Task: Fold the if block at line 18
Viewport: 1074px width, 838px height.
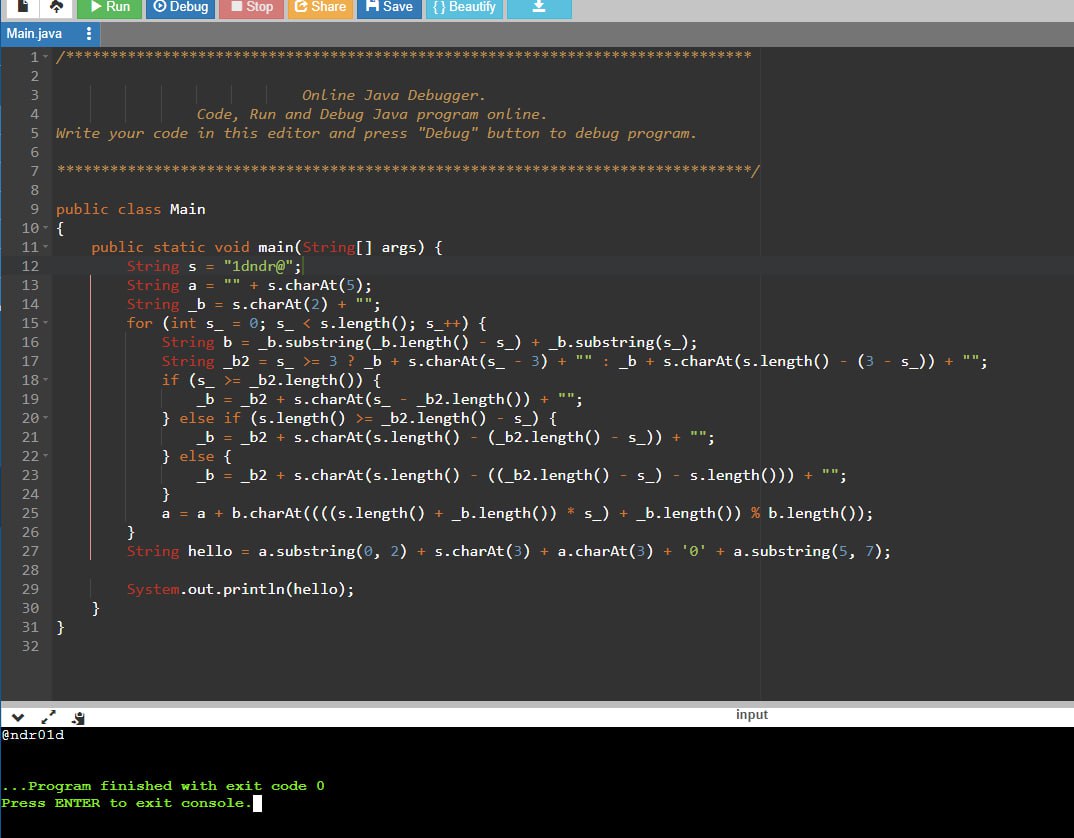Action: (x=46, y=380)
